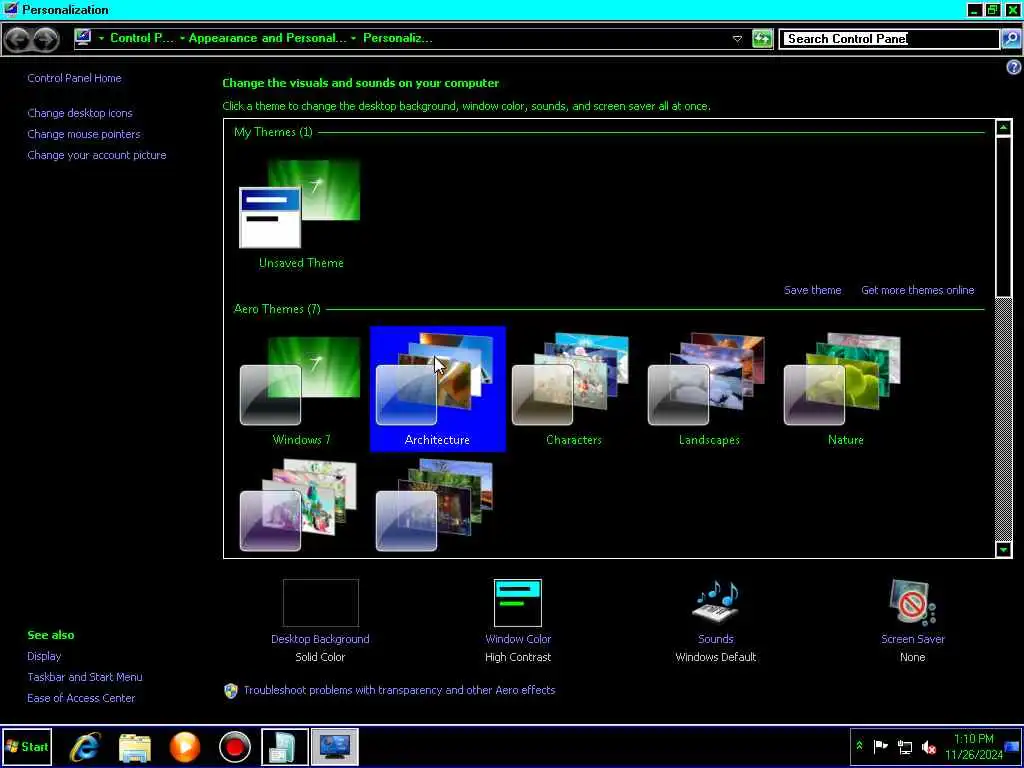Expand dropdown arrow before Appearance and Personalization
The width and height of the screenshot is (1024, 768).
click(182, 39)
